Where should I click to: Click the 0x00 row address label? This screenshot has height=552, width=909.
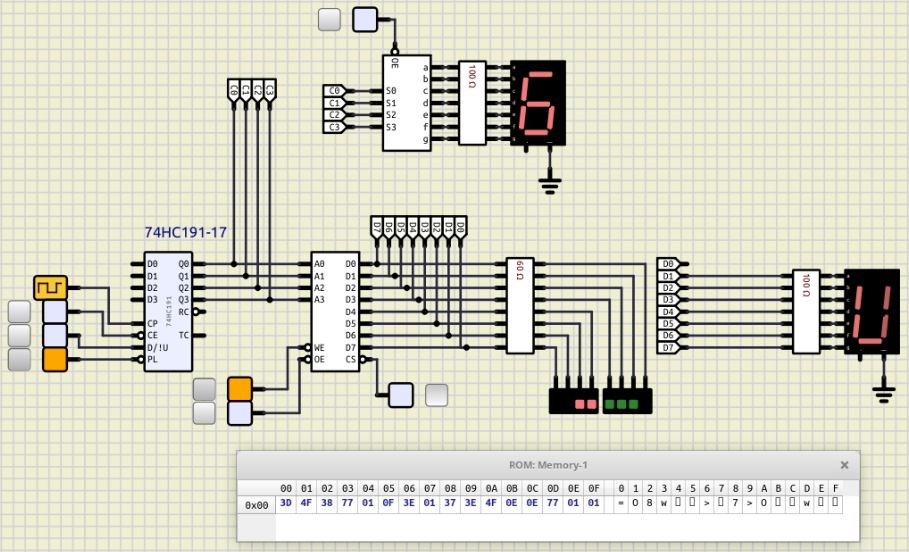tap(256, 505)
